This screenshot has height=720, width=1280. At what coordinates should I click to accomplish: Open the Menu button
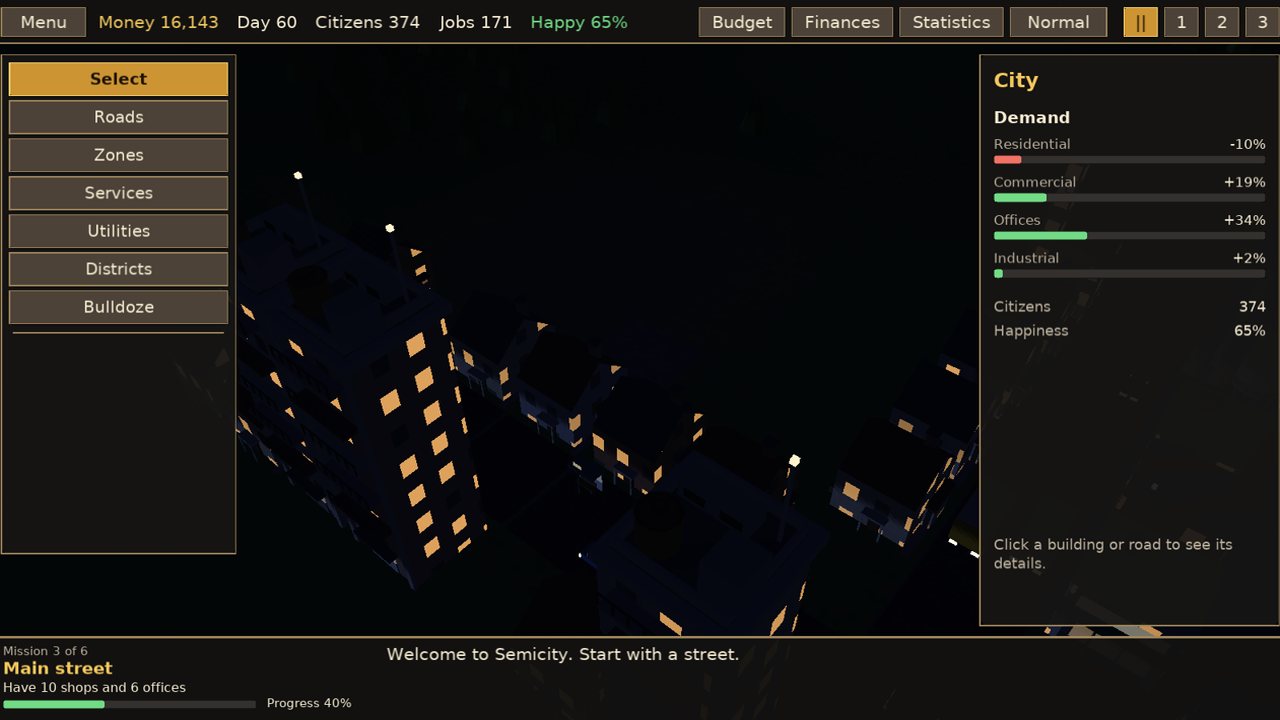[43, 22]
